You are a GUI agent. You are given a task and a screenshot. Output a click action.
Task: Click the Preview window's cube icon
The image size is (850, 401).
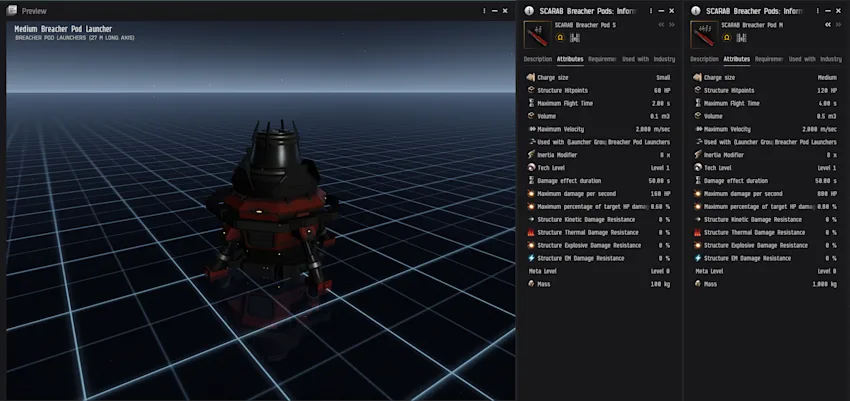pyautogui.click(x=11, y=10)
